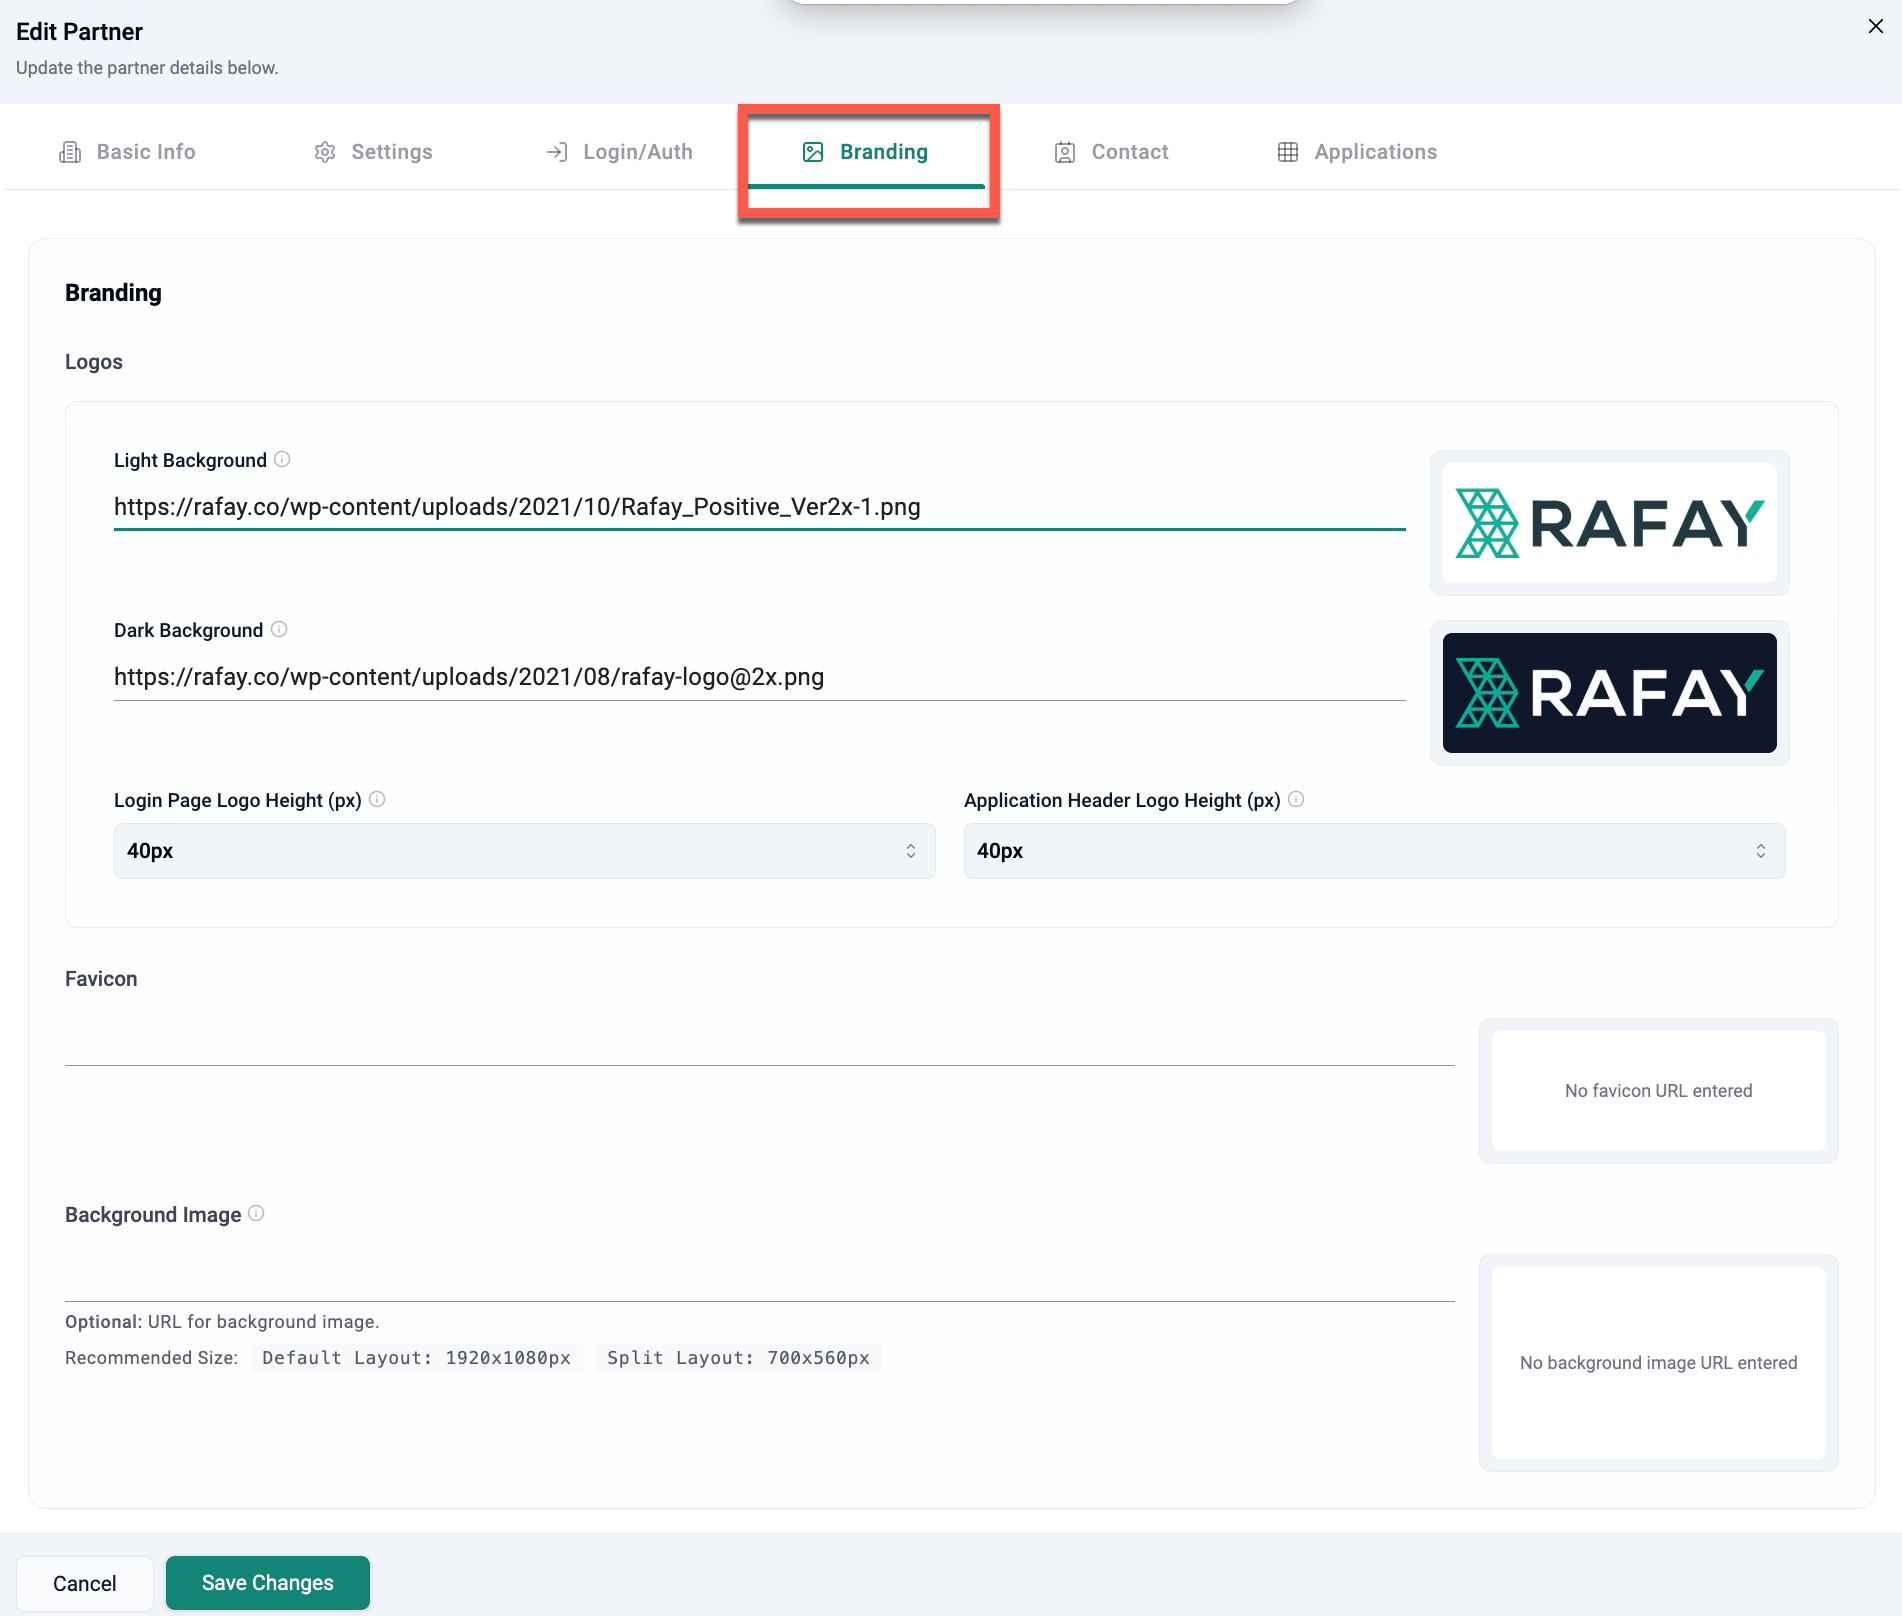
Task: Close the Edit Partner dialog
Action: [x=1875, y=27]
